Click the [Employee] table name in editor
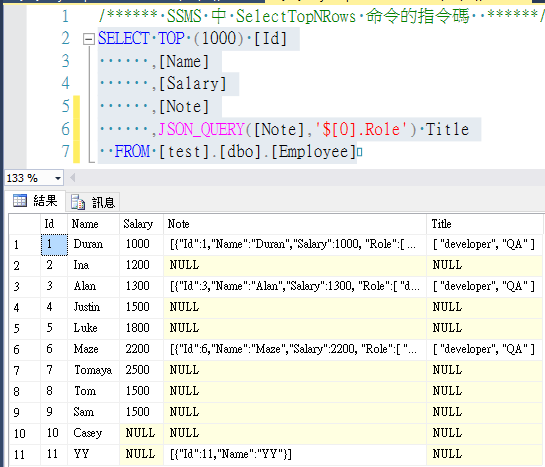 click(313, 151)
